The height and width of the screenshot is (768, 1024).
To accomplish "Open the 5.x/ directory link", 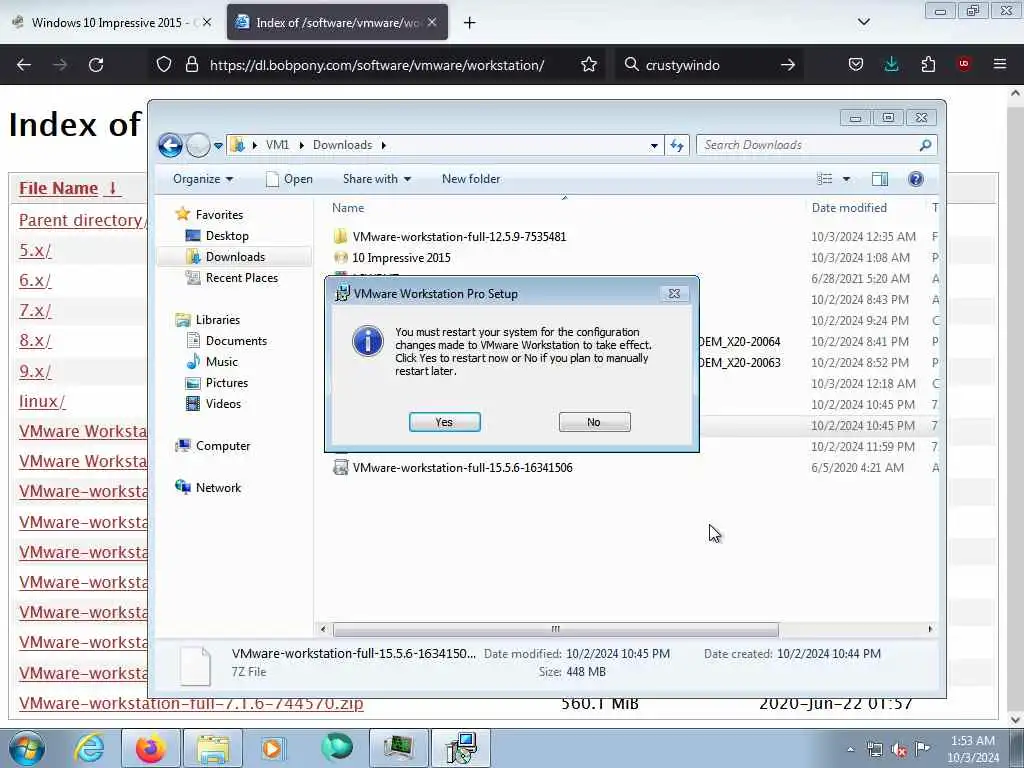I will tap(35, 250).
